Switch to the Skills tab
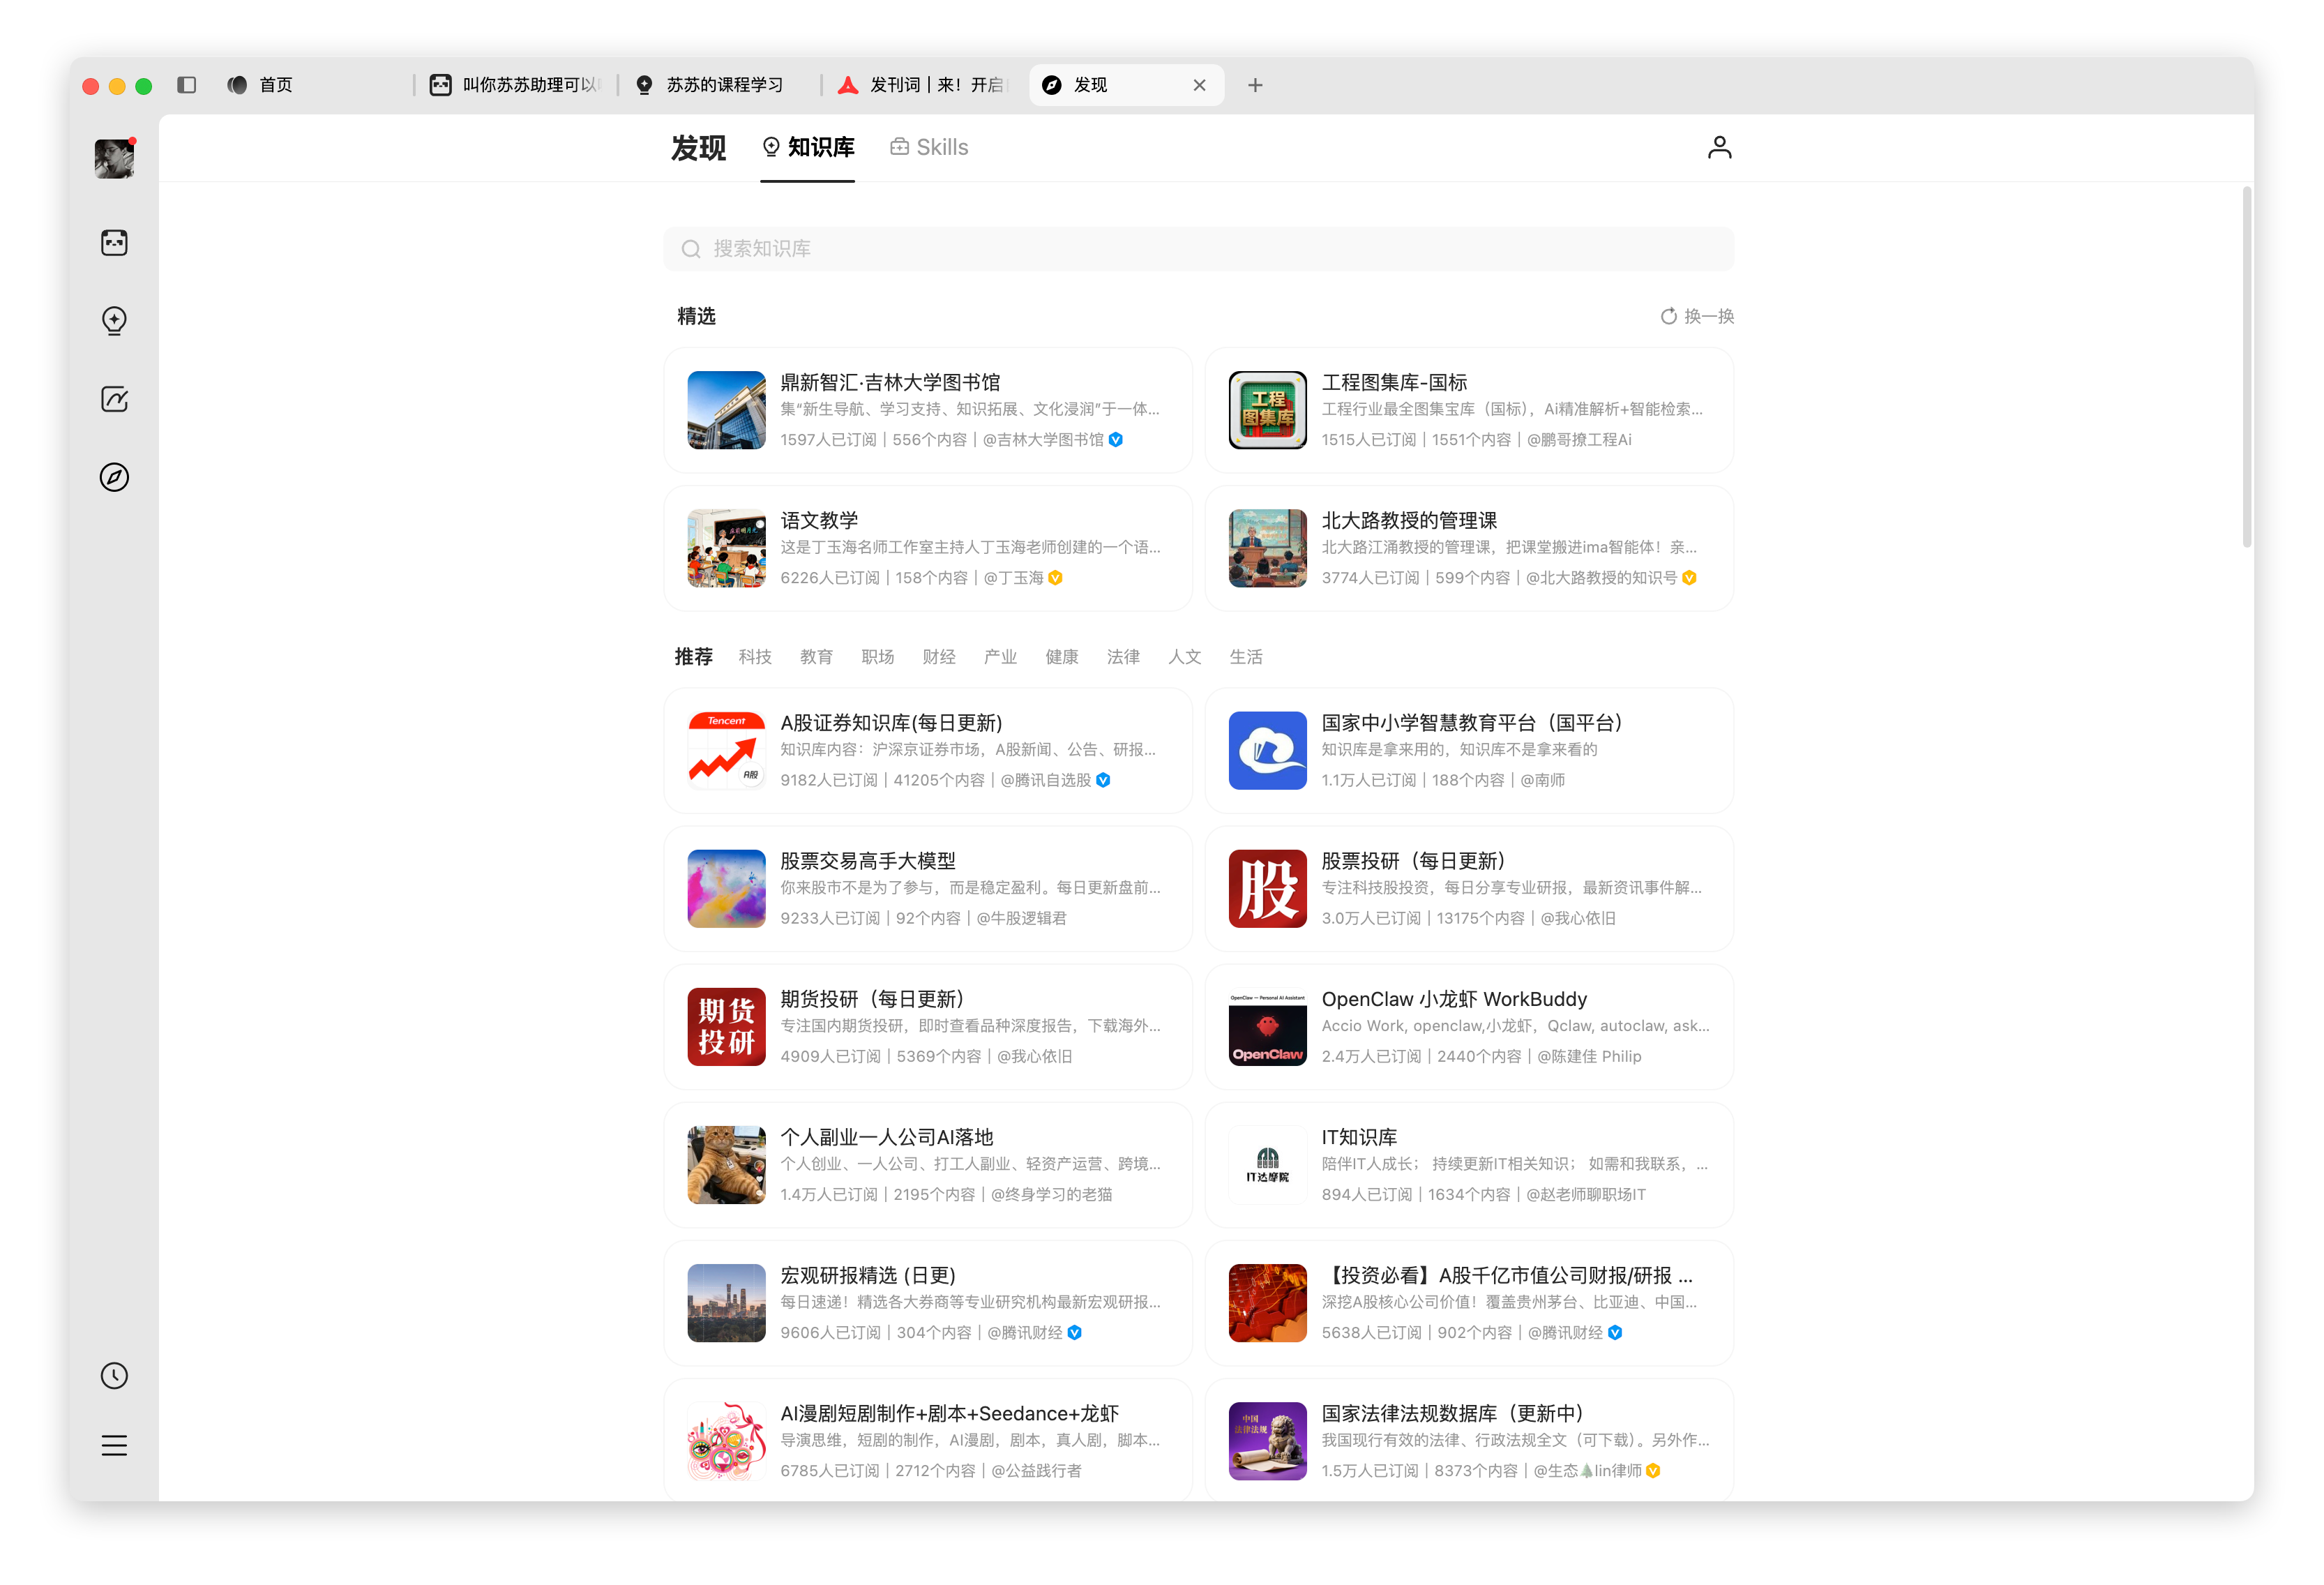Viewport: 2324px width, 1585px height. pos(929,147)
